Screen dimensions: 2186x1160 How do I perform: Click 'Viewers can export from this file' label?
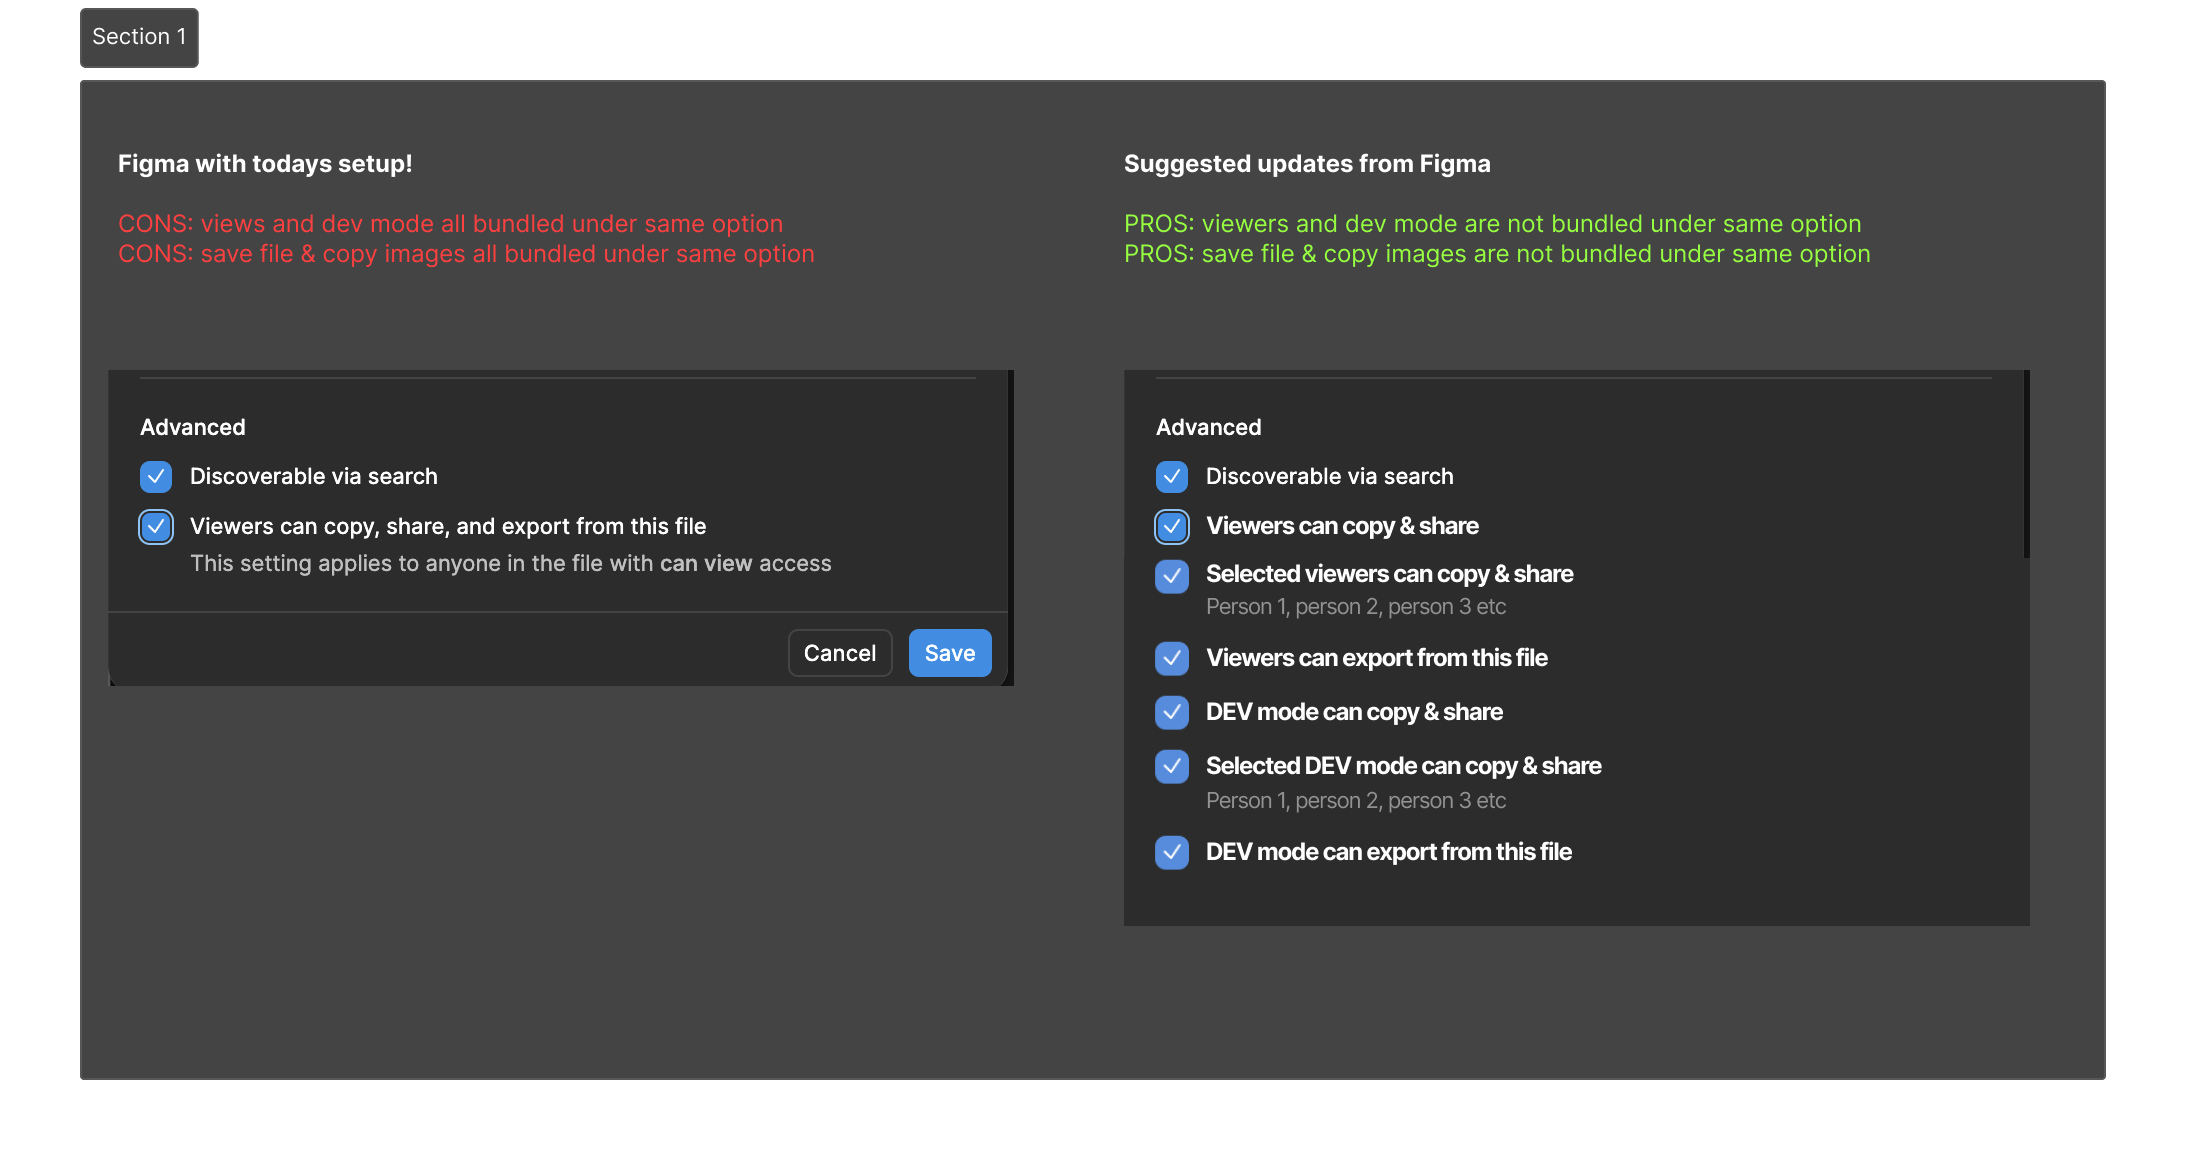pyautogui.click(x=1377, y=658)
